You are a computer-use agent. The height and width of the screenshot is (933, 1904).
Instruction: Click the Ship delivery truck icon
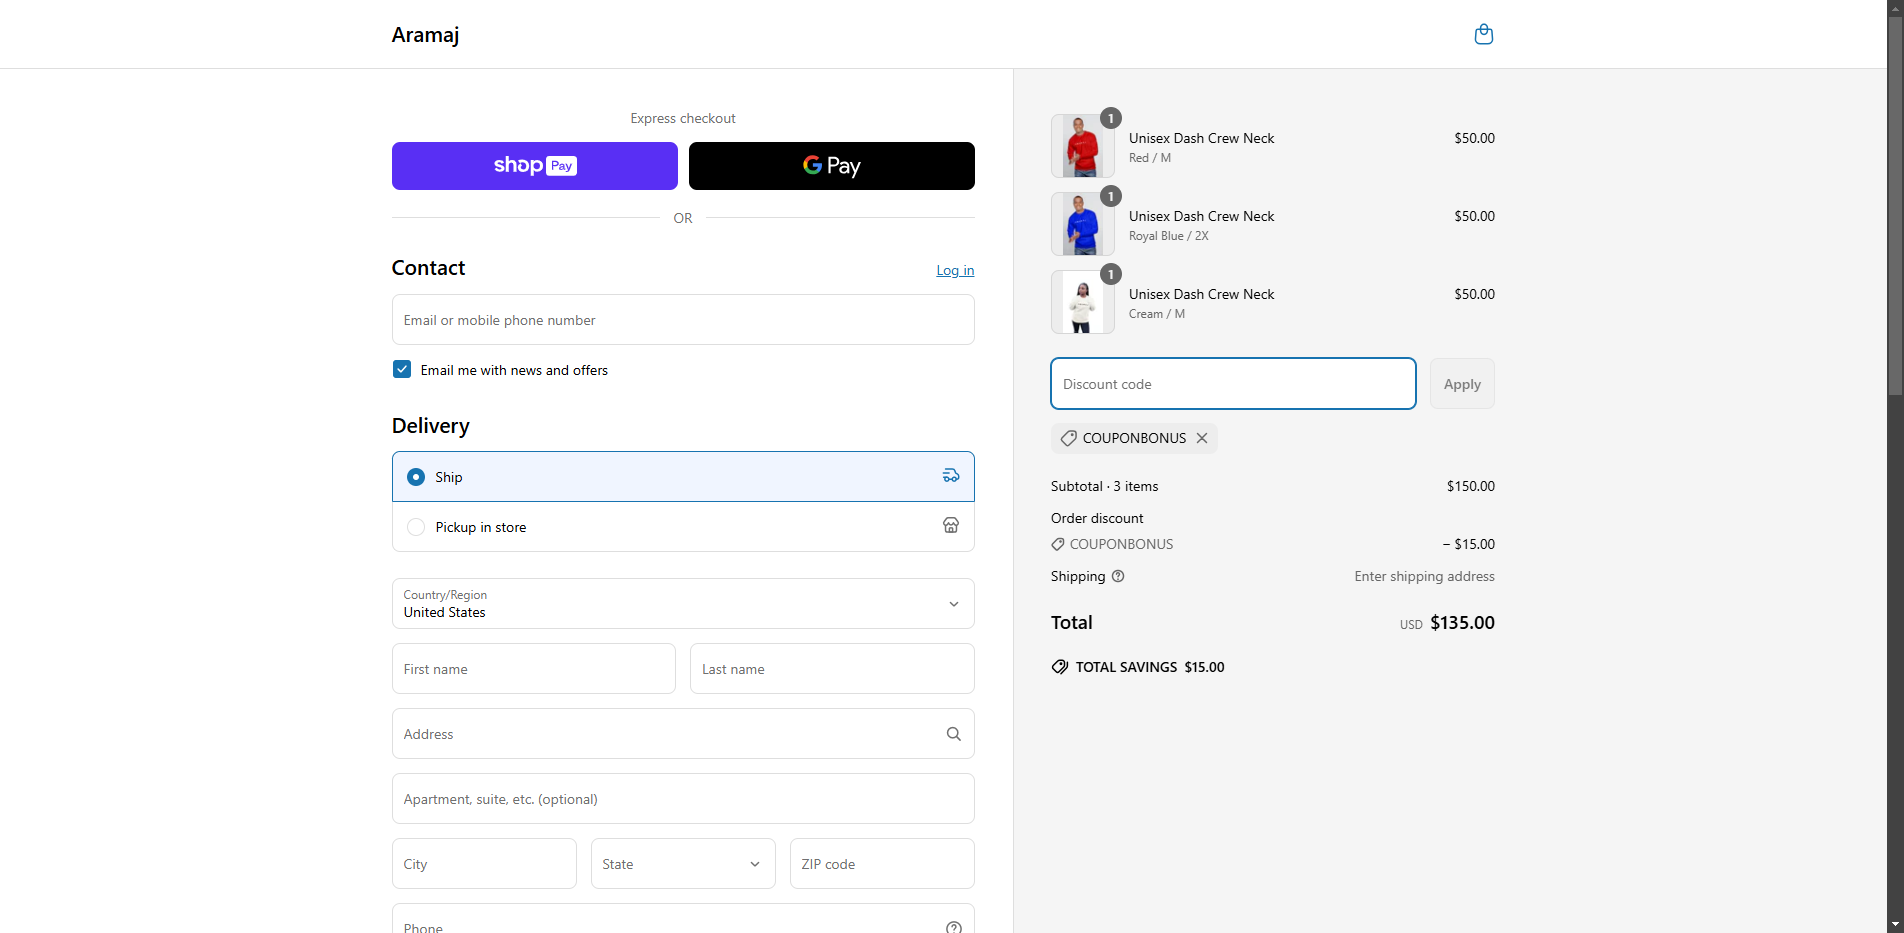951,476
